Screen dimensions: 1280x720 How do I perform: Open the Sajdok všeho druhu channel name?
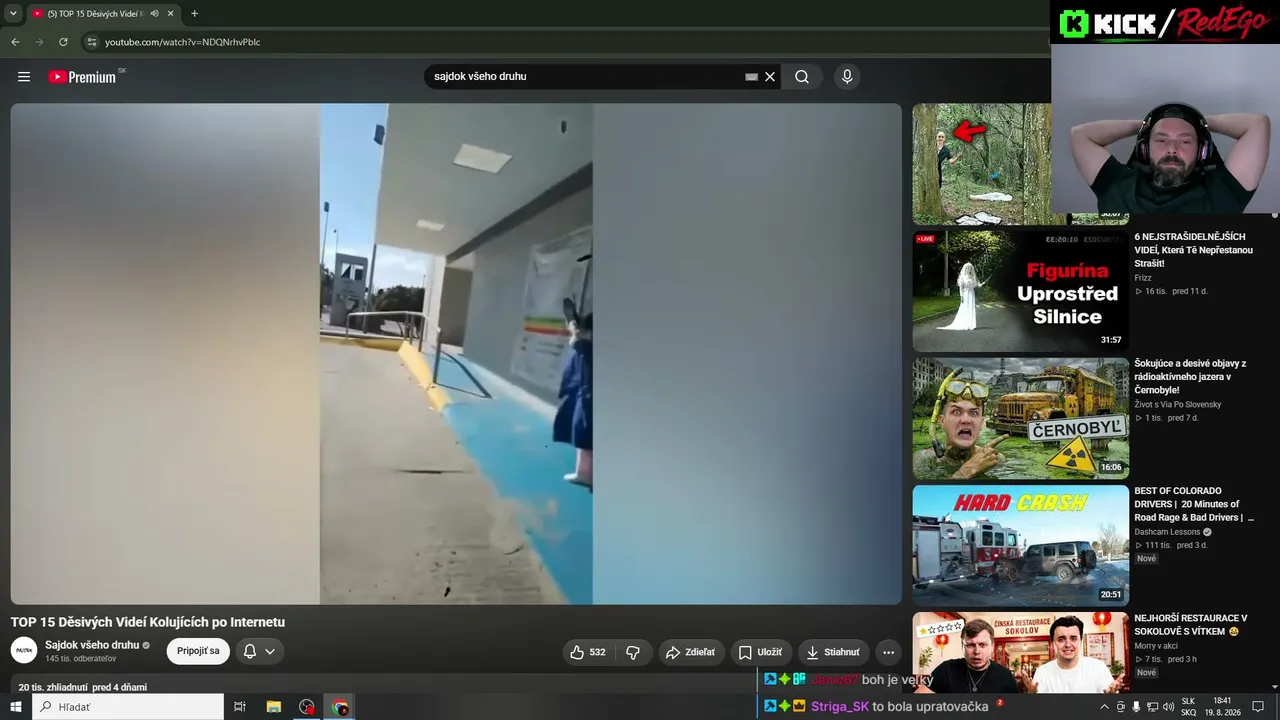pos(92,645)
